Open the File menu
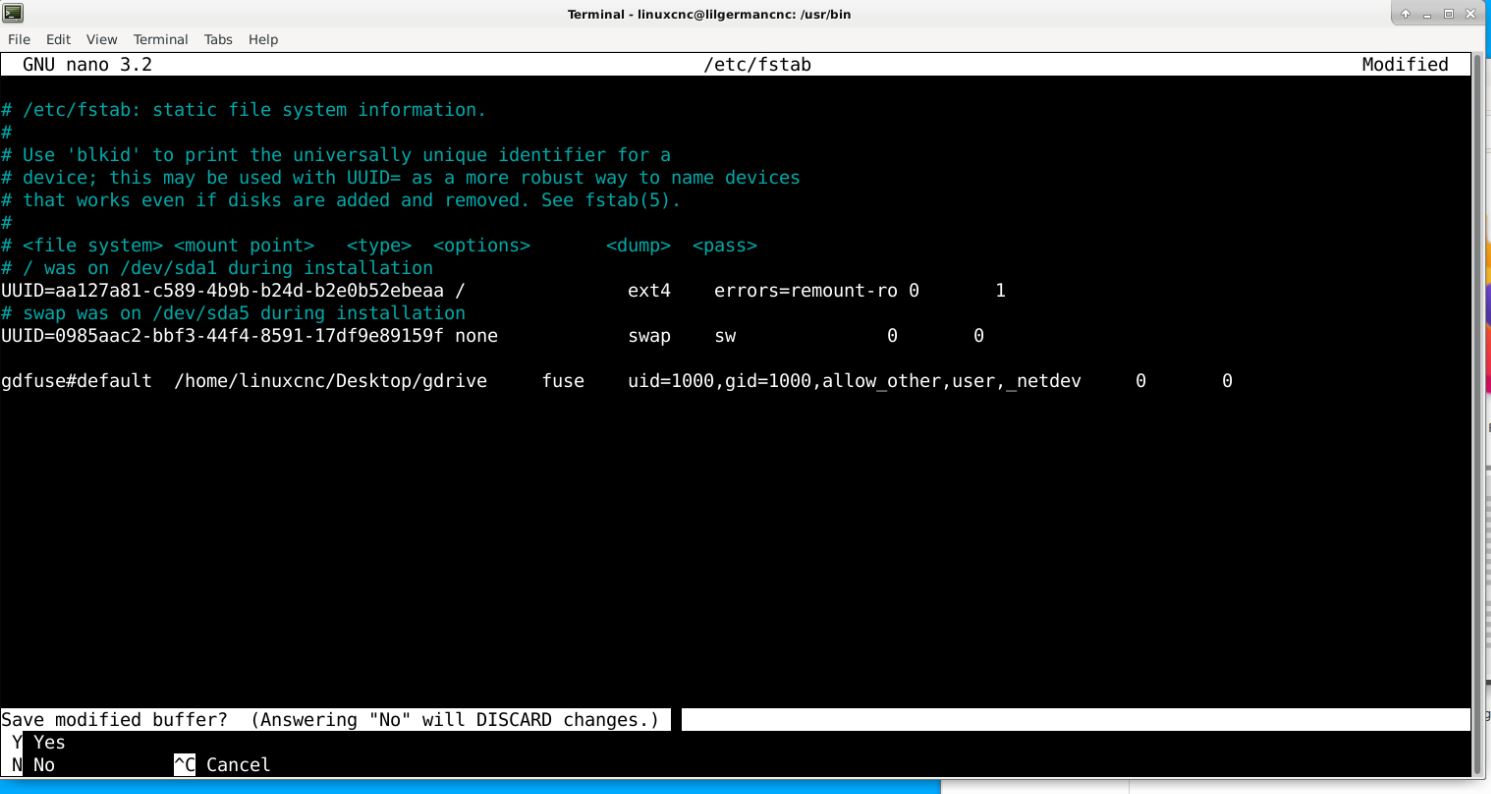Image resolution: width=1491 pixels, height=794 pixels. 19,40
